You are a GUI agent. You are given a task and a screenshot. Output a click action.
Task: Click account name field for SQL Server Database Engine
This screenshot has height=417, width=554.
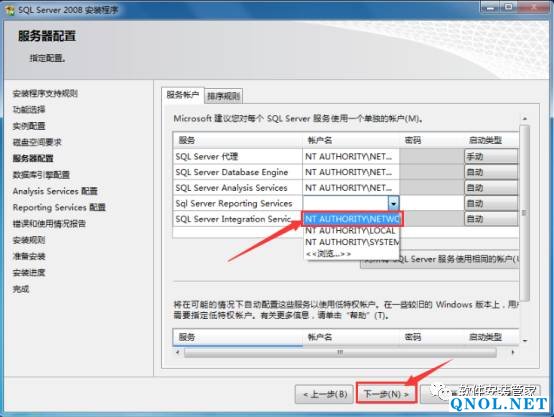point(351,172)
